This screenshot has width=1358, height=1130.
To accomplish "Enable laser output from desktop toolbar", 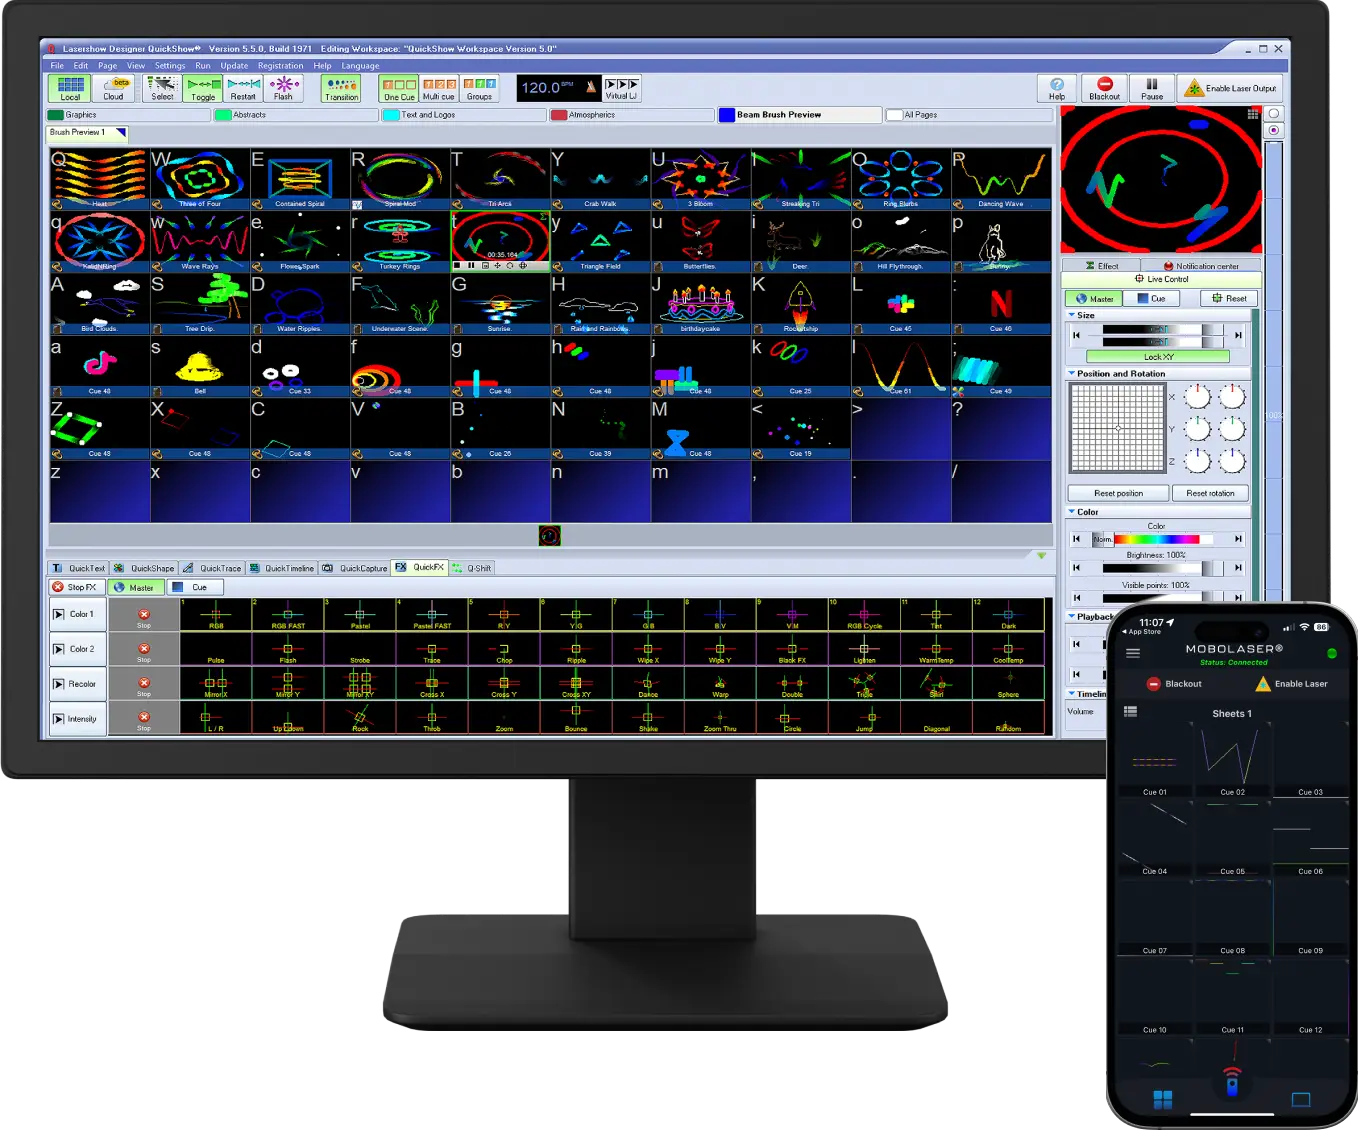I will [x=1230, y=88].
